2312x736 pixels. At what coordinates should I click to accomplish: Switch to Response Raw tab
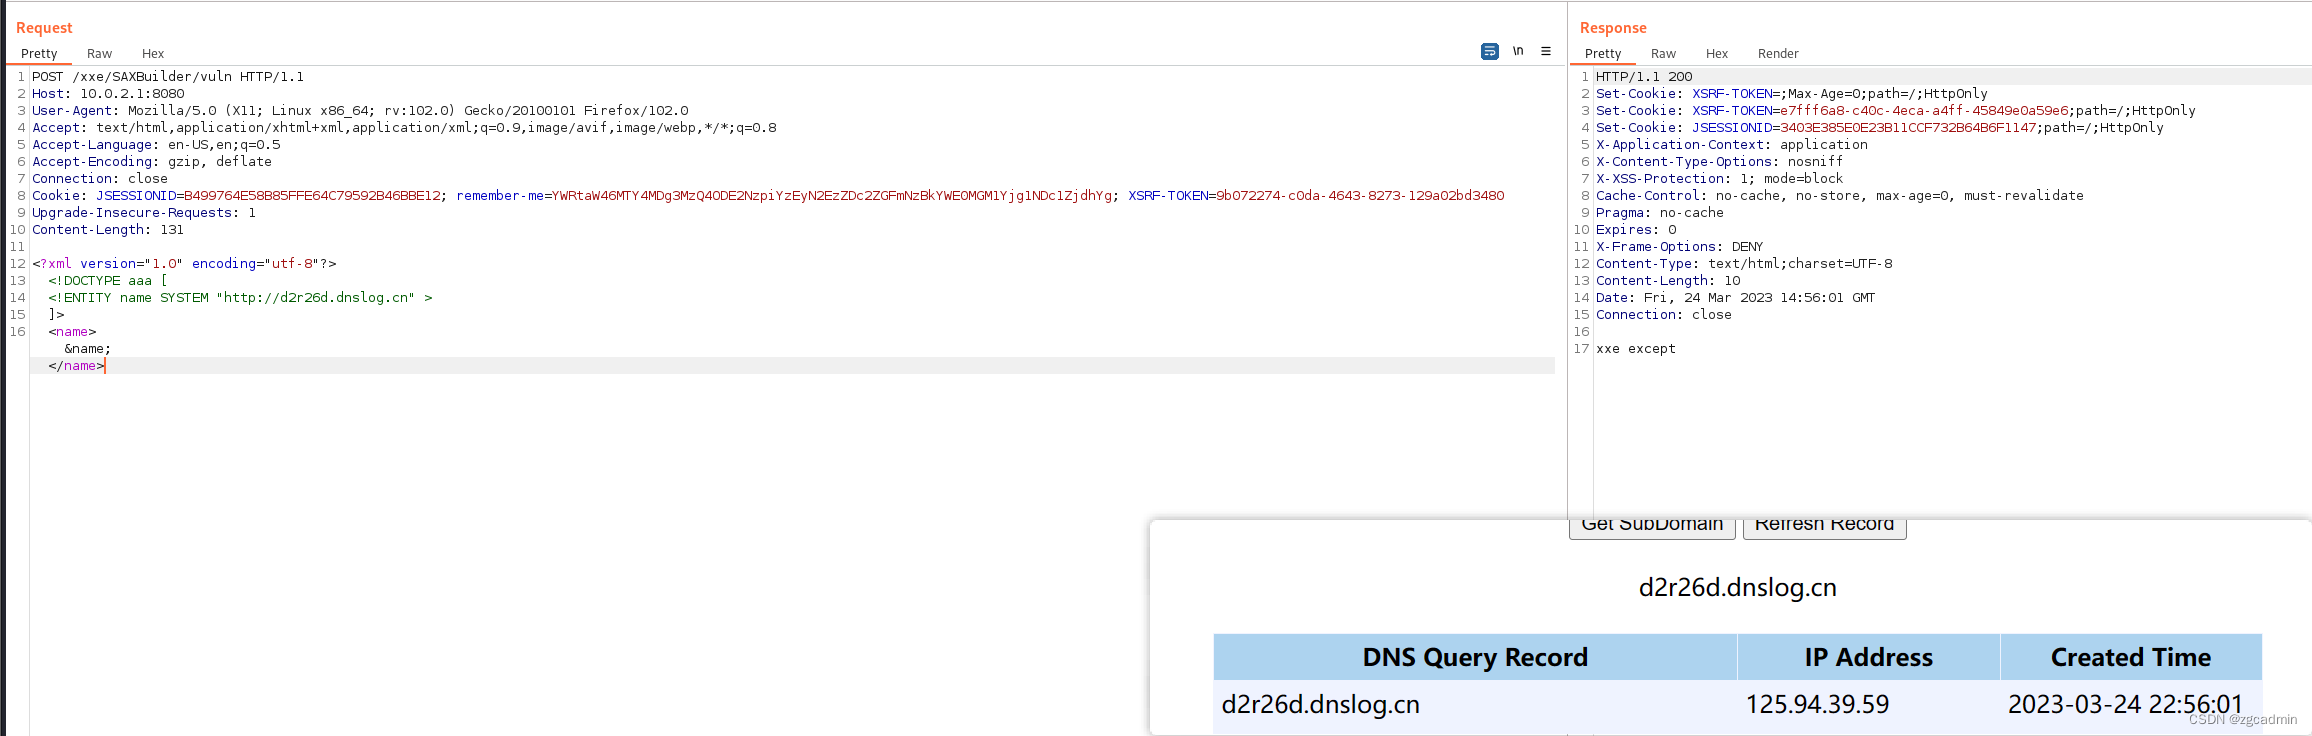[1663, 54]
